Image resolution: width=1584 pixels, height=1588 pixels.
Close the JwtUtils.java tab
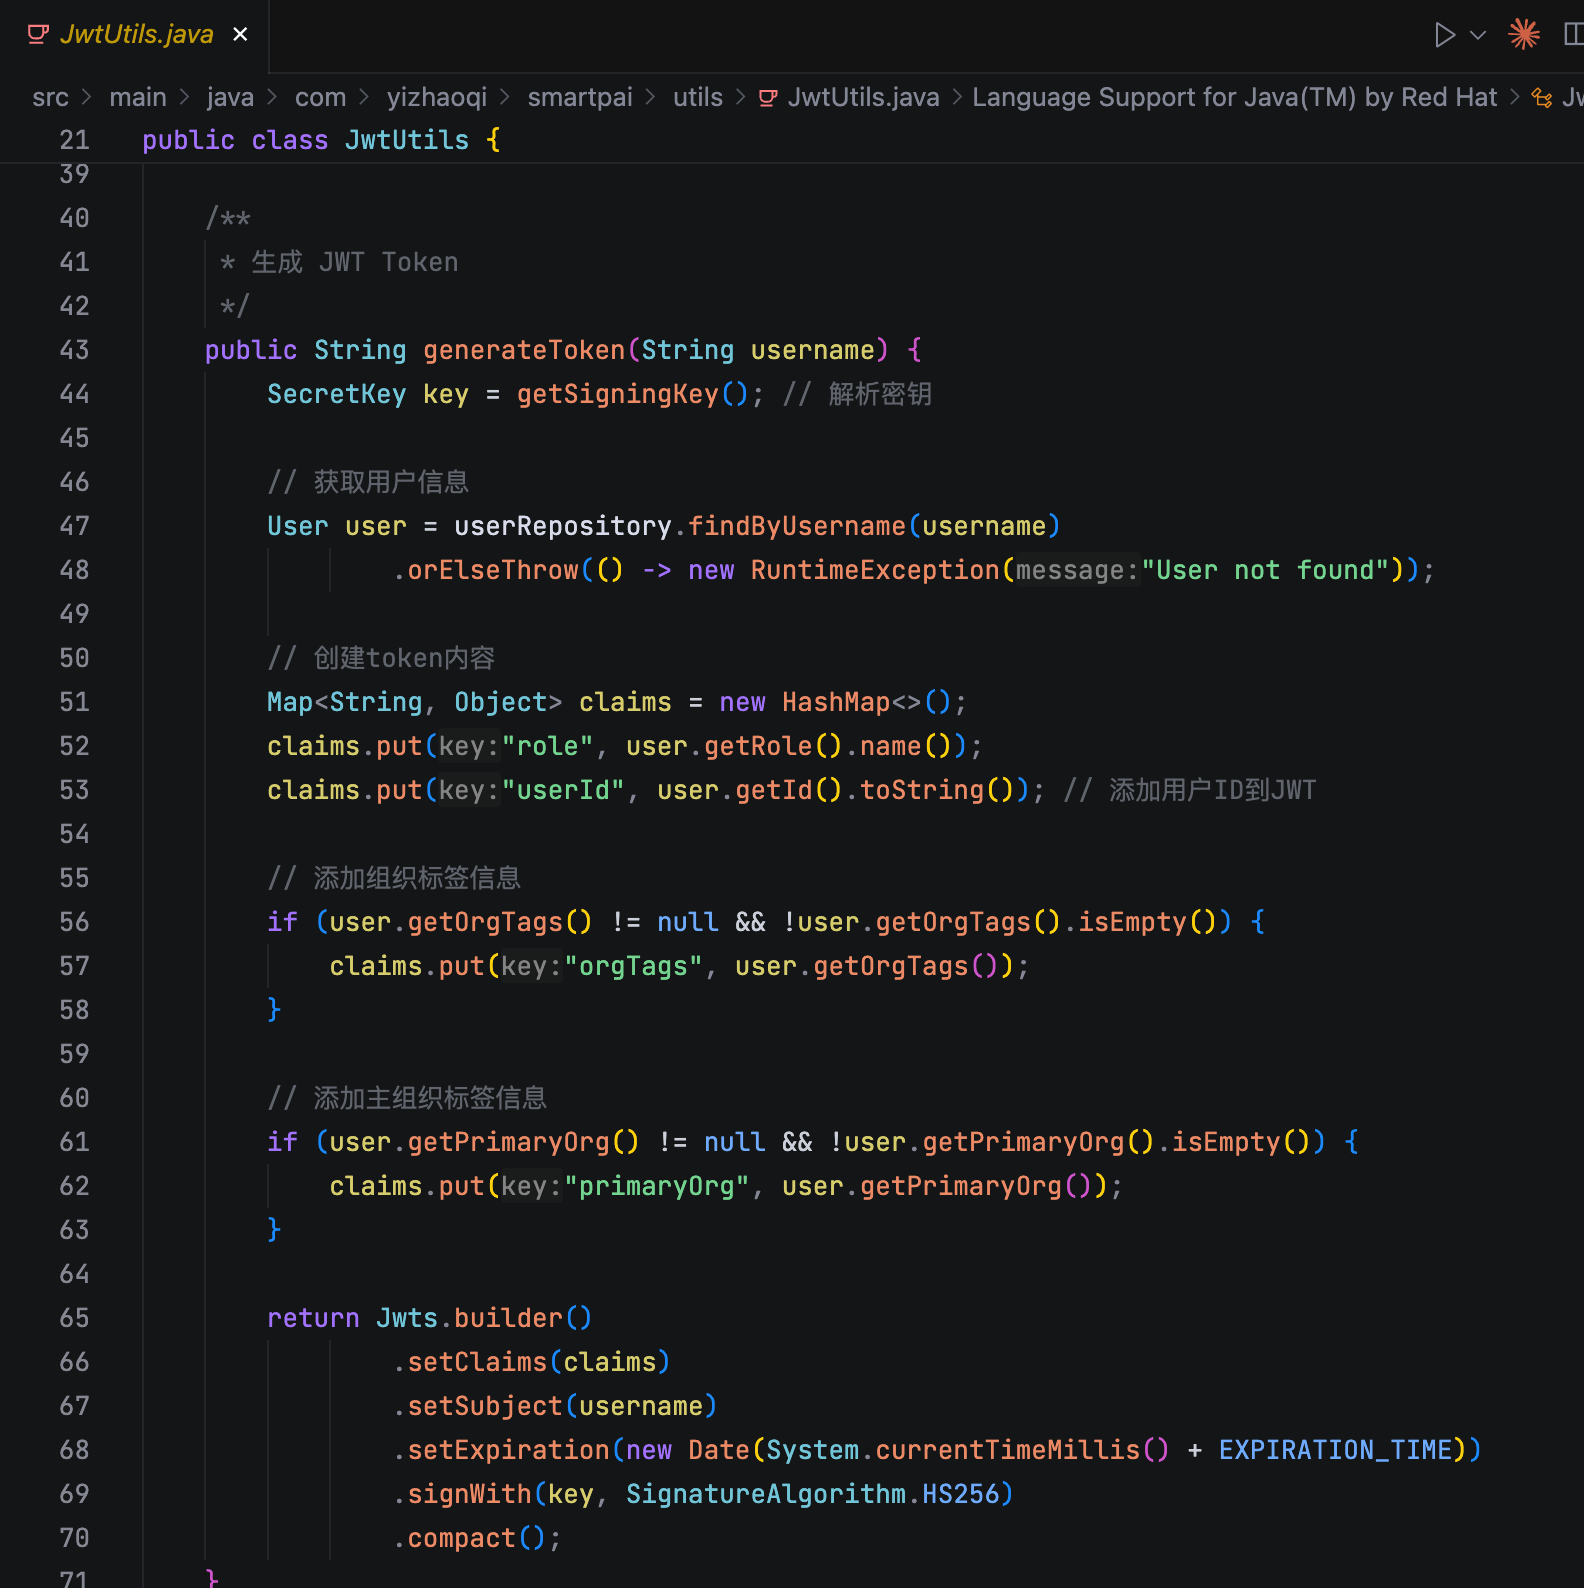tap(240, 34)
